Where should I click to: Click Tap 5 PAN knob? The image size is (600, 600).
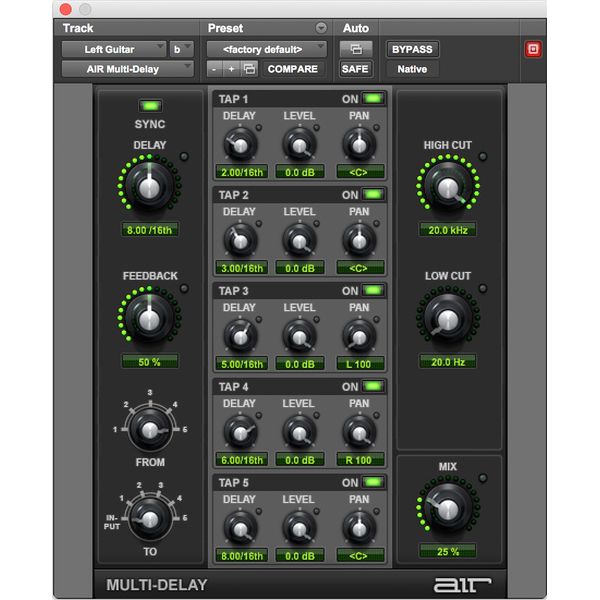click(x=359, y=529)
